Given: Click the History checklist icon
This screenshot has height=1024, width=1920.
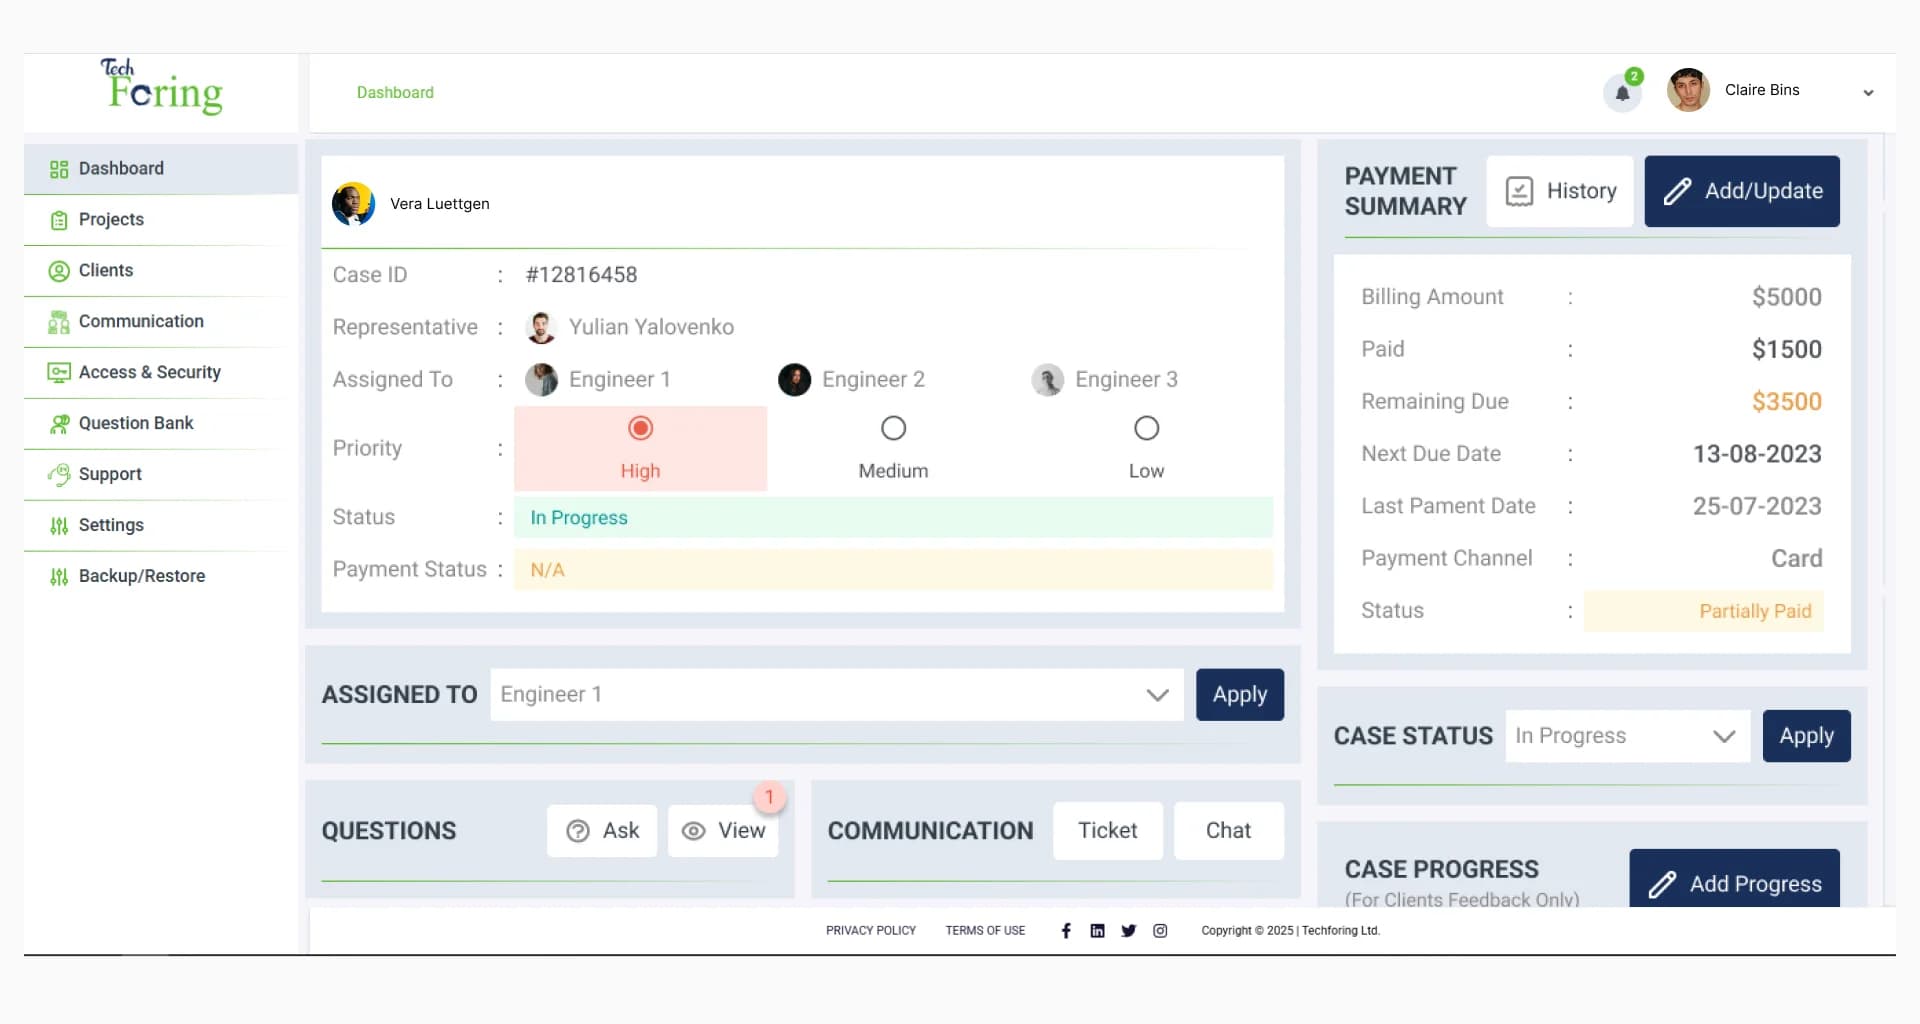Looking at the screenshot, I should click(x=1519, y=192).
